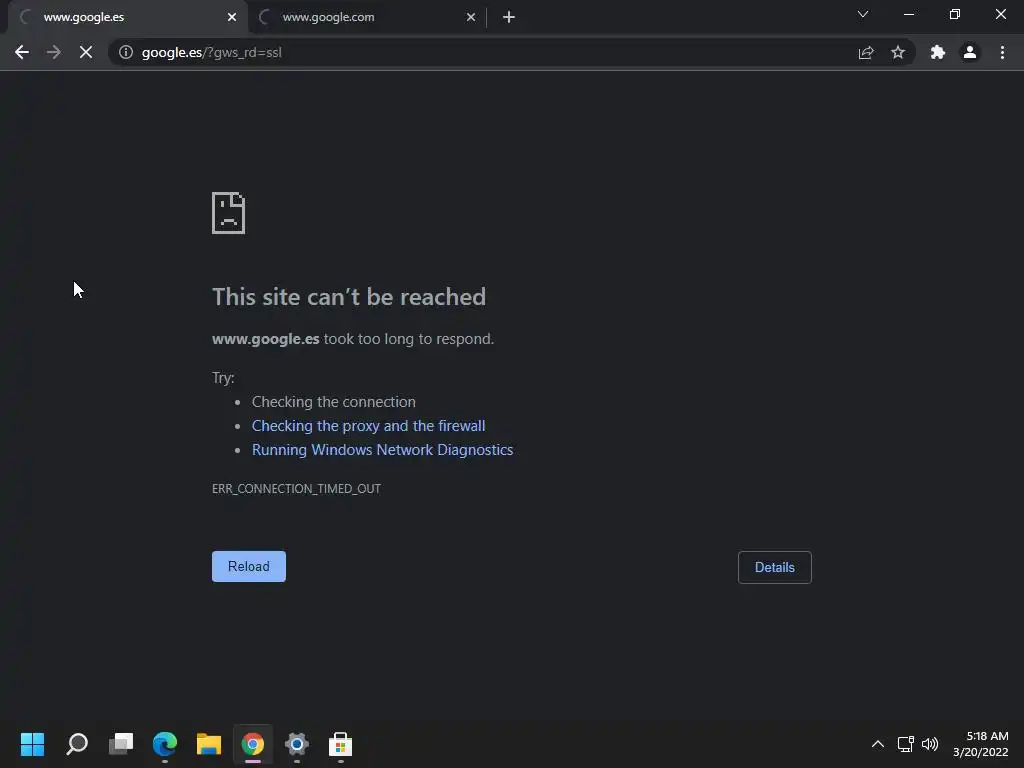The width and height of the screenshot is (1024, 768).
Task: Click the forward navigation arrow
Action: (54, 52)
